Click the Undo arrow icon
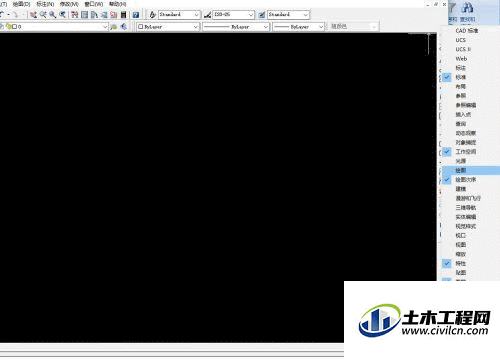The image size is (500, 361). [x=2, y=15]
